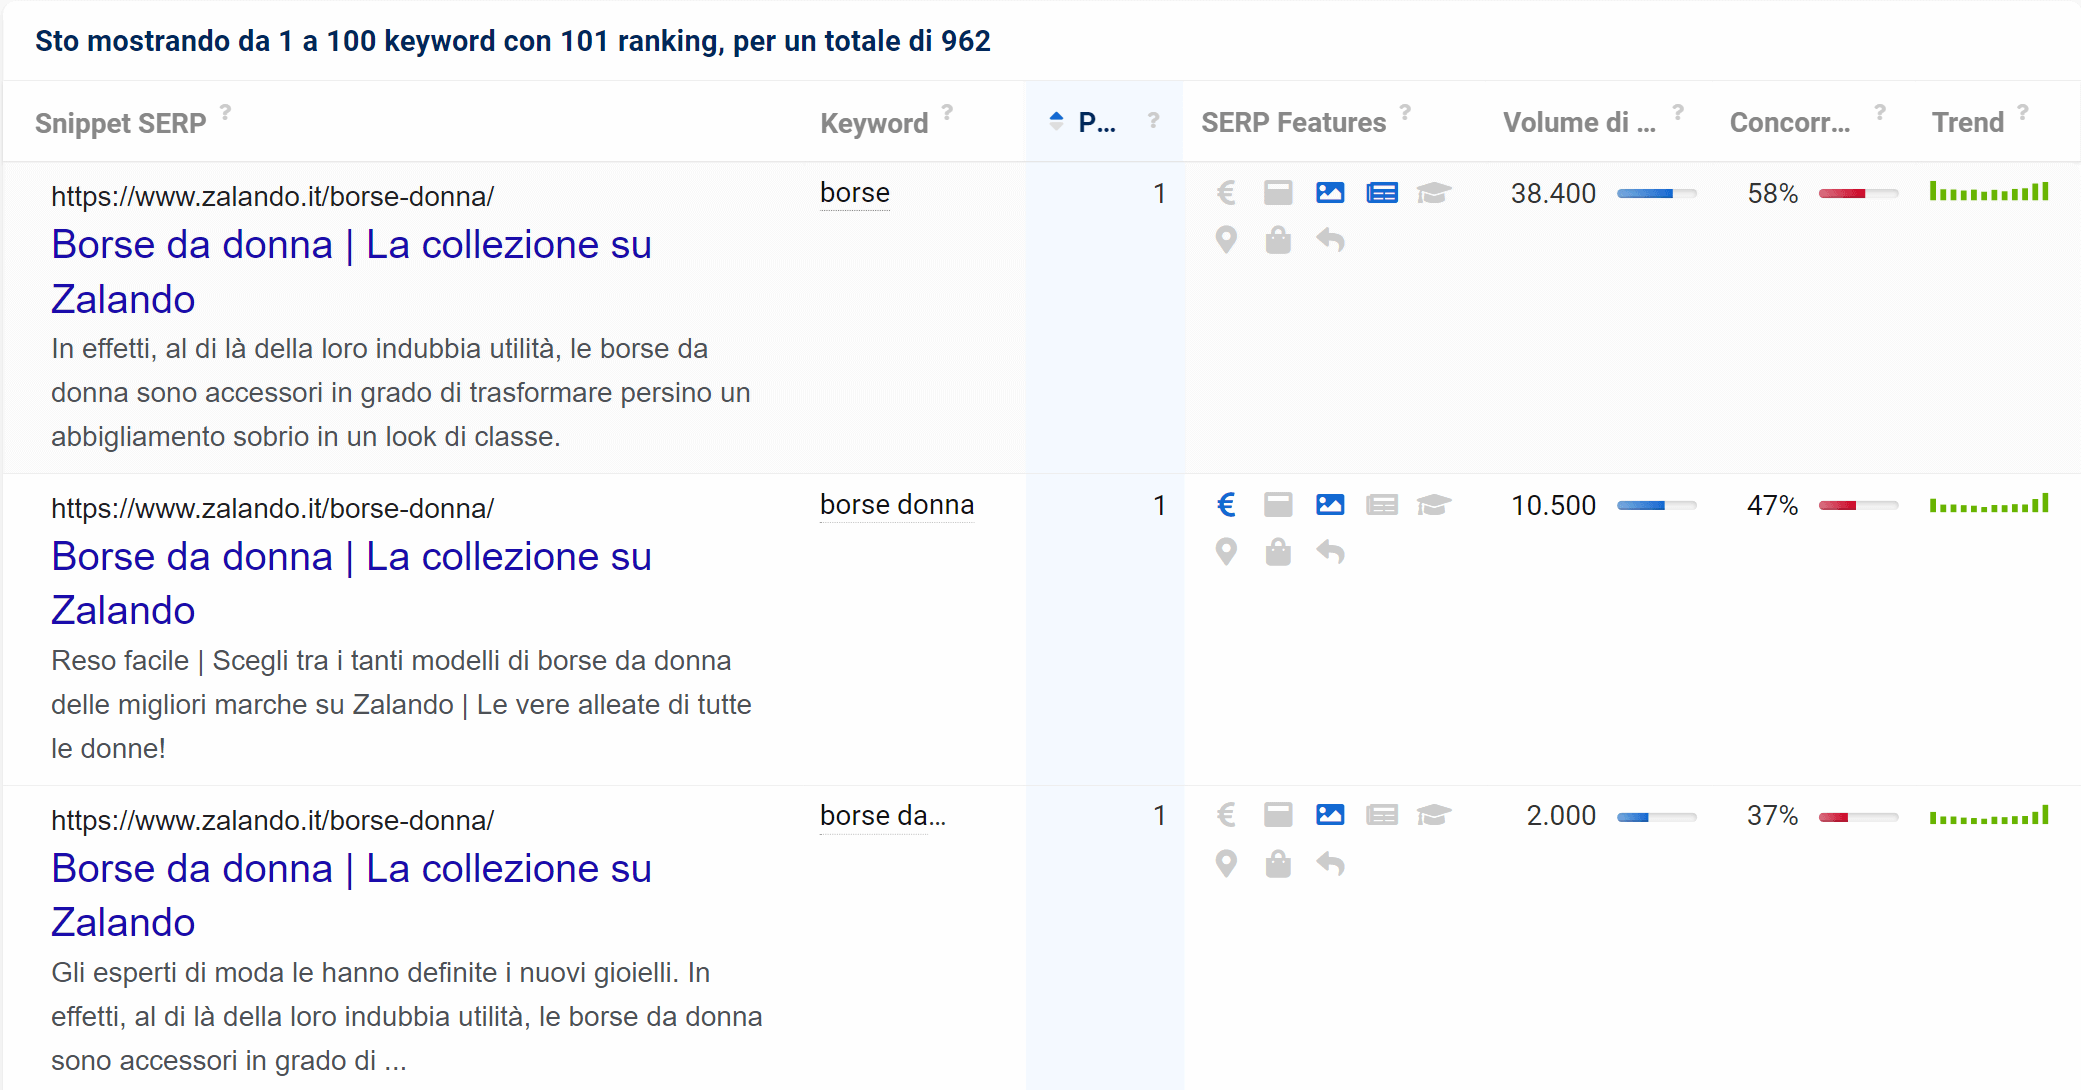The height and width of the screenshot is (1090, 2081).
Task: Open the help tooltip next to Concorr... header
Action: (x=1880, y=112)
